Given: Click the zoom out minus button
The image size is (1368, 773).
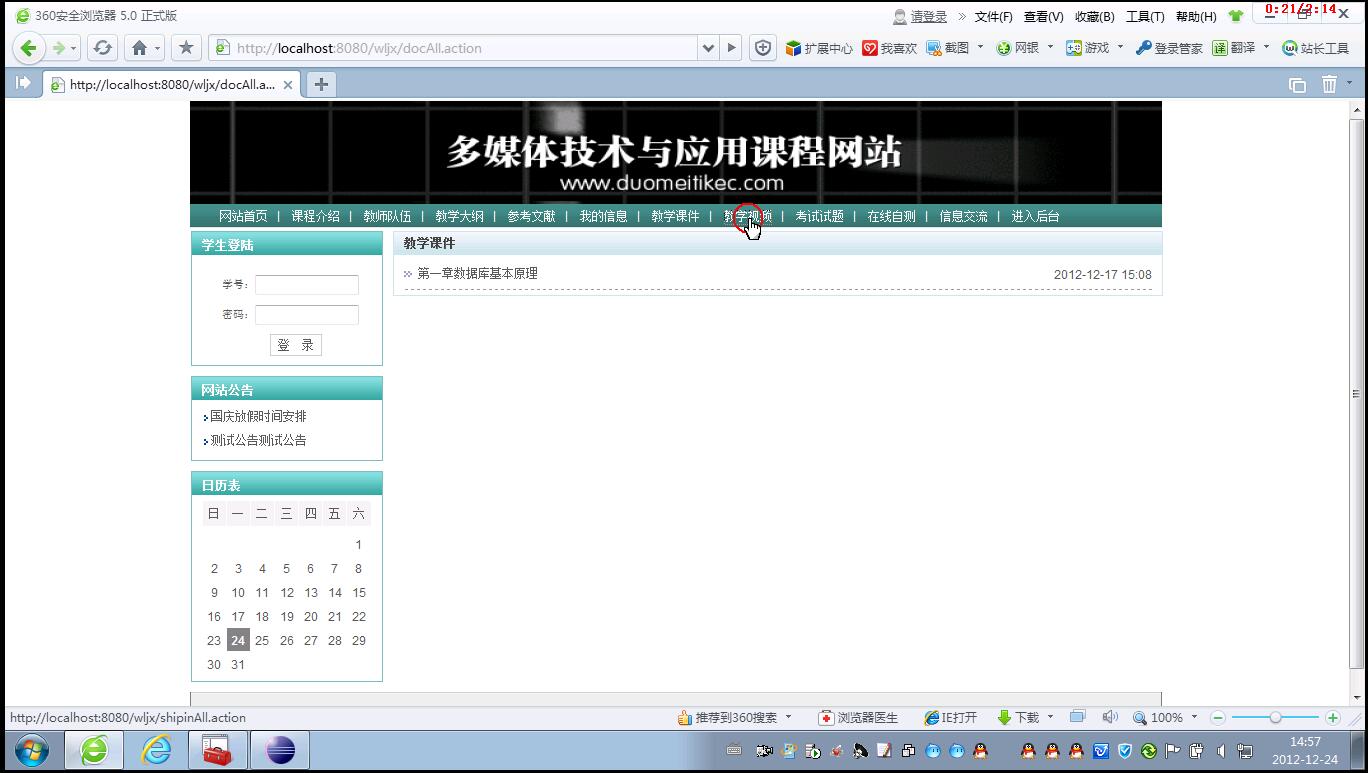Looking at the screenshot, I should (x=1218, y=717).
